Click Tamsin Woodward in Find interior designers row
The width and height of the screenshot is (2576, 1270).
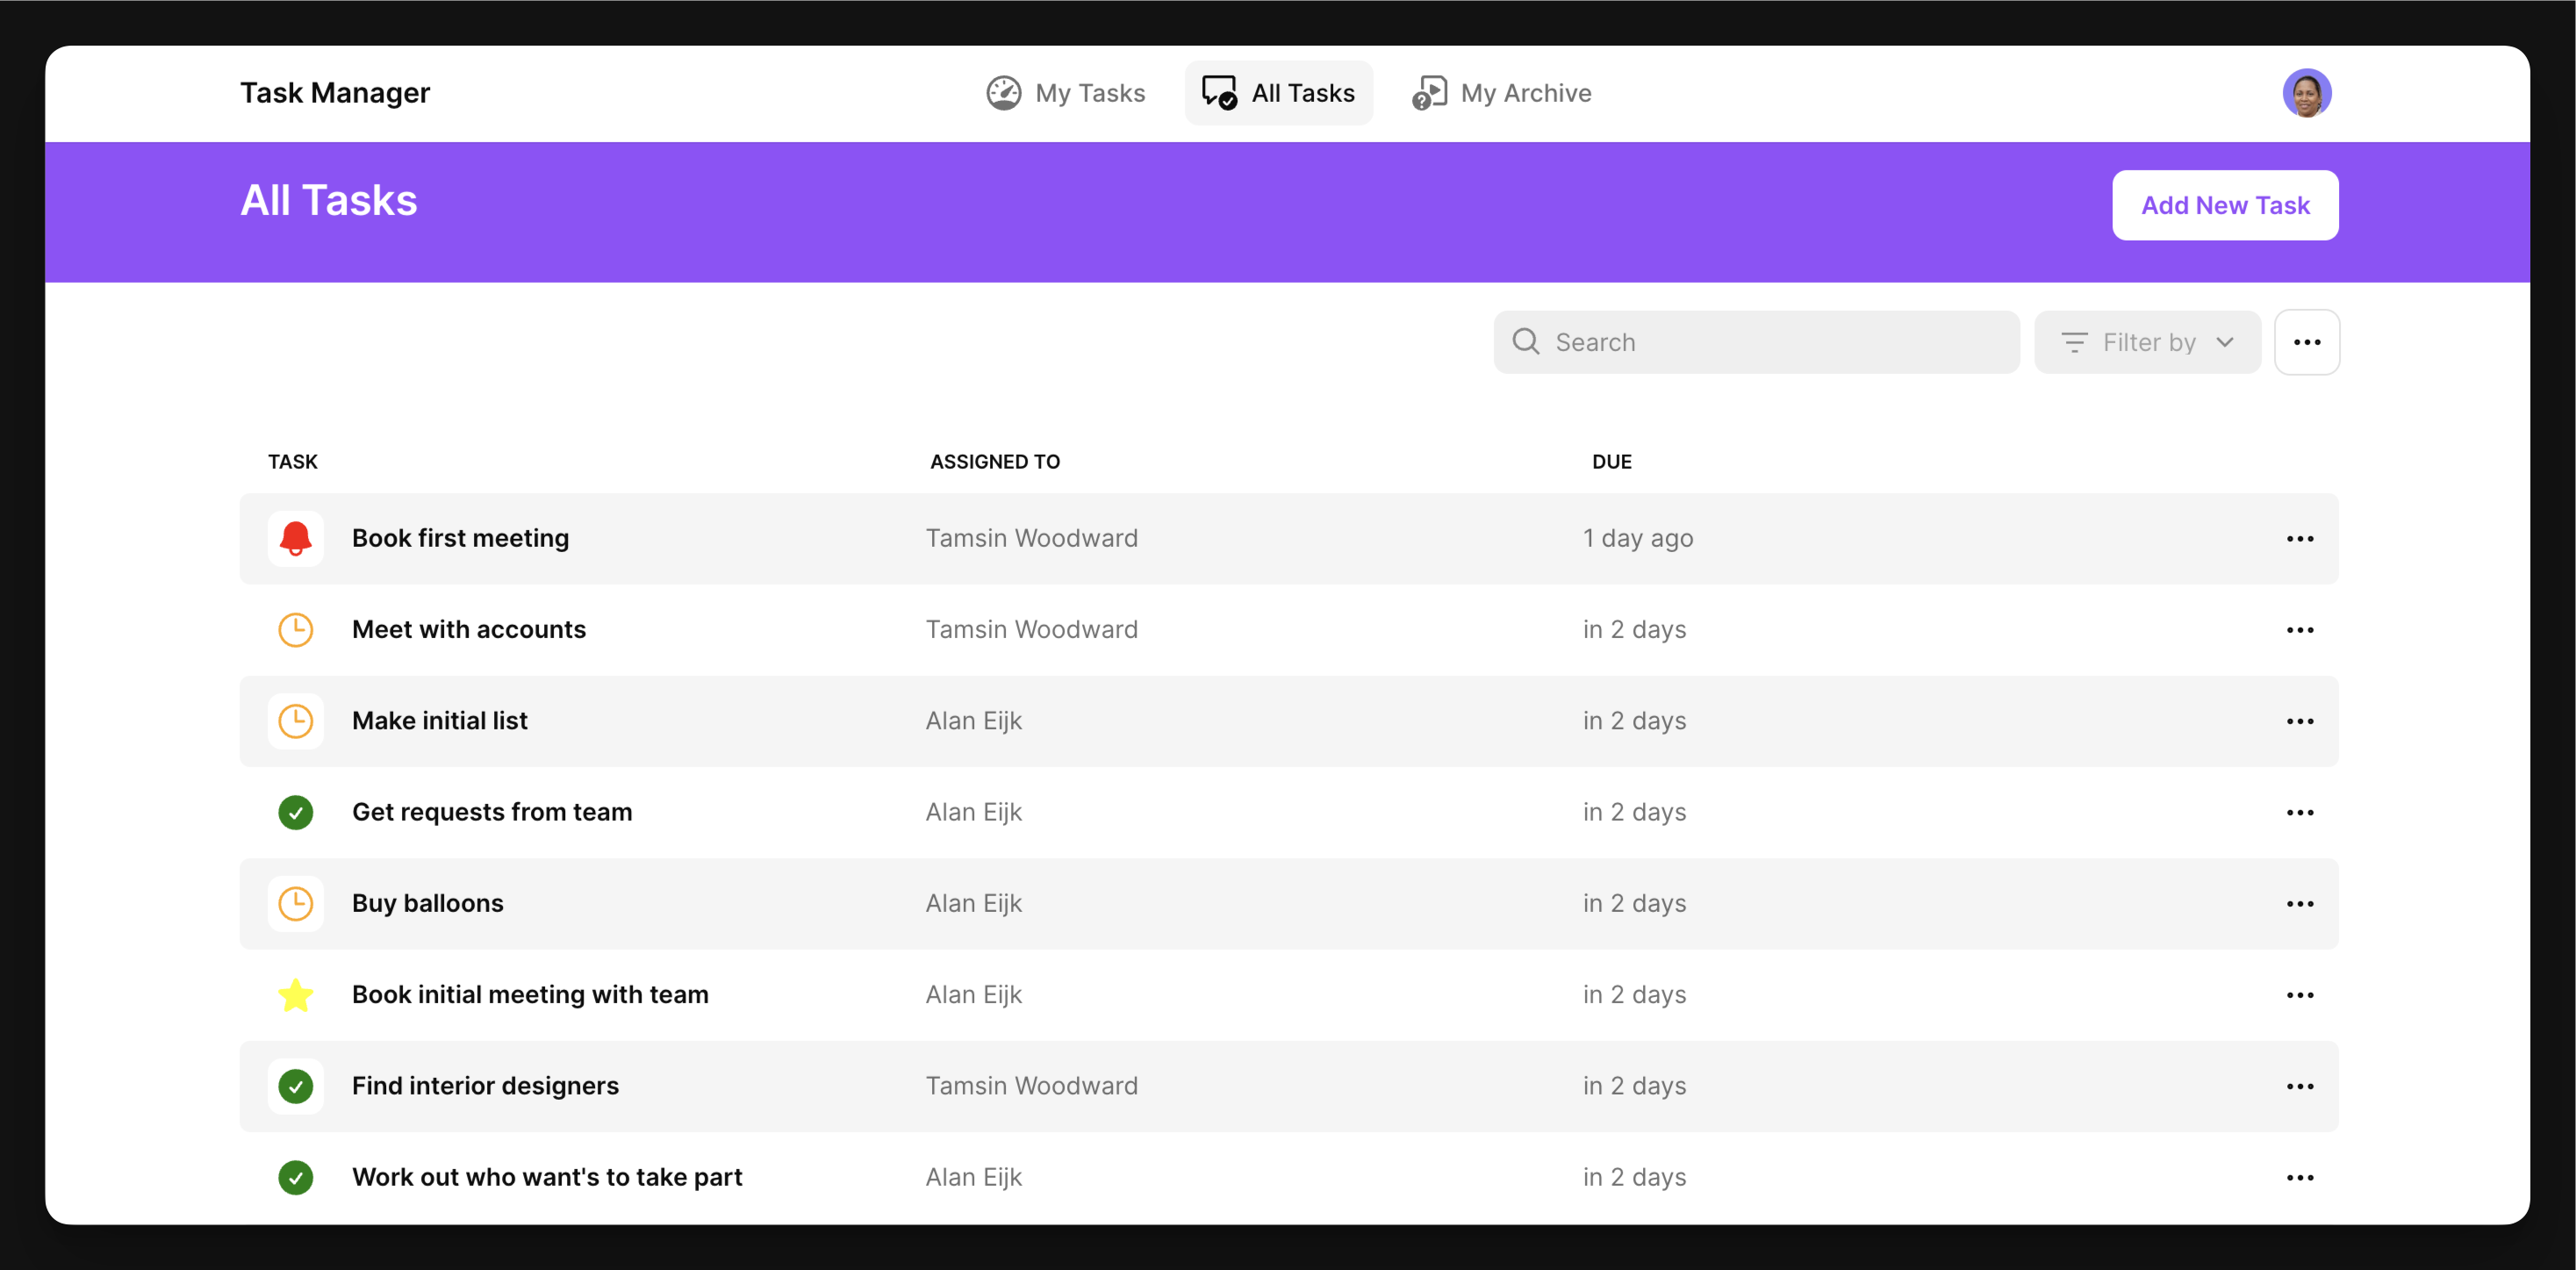coord(1031,1086)
